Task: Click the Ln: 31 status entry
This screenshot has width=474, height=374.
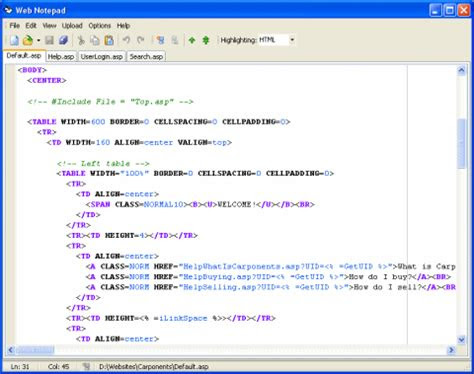Action: pyautogui.click(x=20, y=367)
